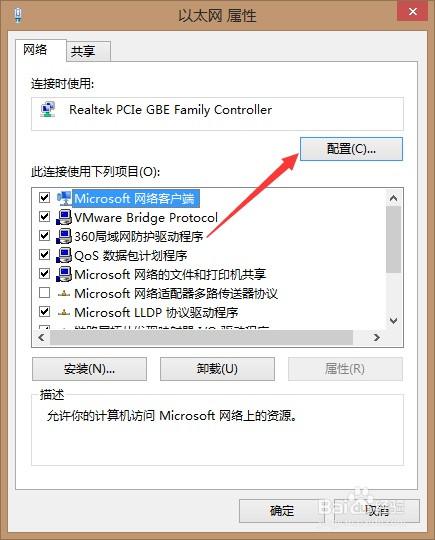Open adapter settings with 配置(C)... button
Viewport: 435px width, 540px height.
coord(351,149)
